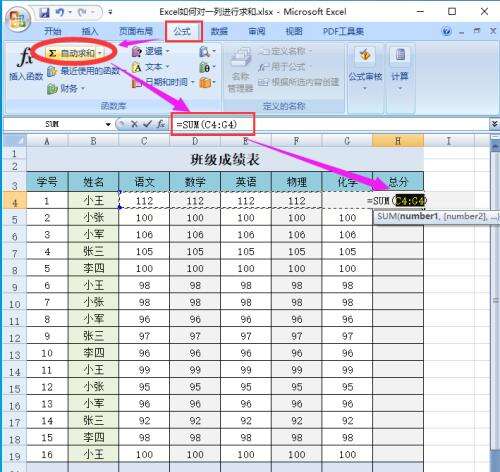Click the vertical scrollbar on the right
The image size is (500, 472).
pos(495,300)
